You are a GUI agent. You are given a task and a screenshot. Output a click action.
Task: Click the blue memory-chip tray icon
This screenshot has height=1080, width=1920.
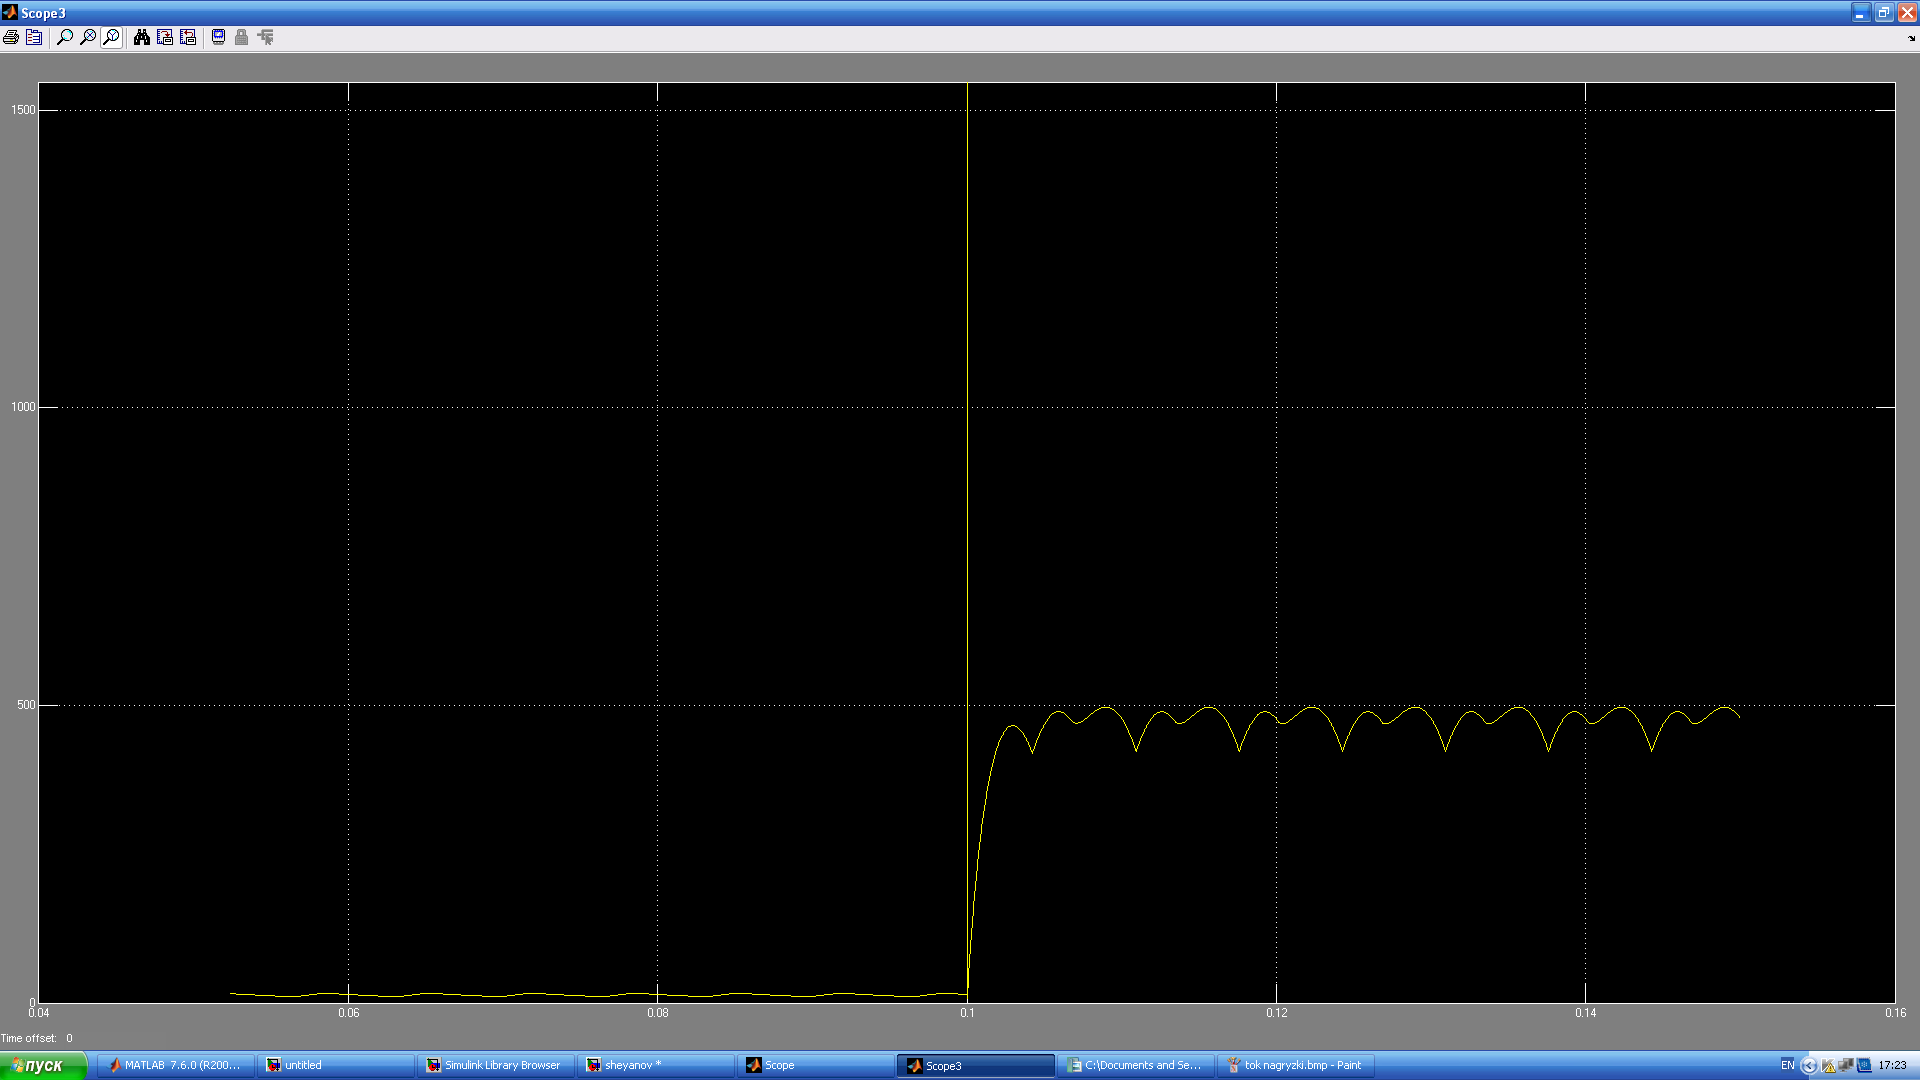[x=1864, y=1065]
